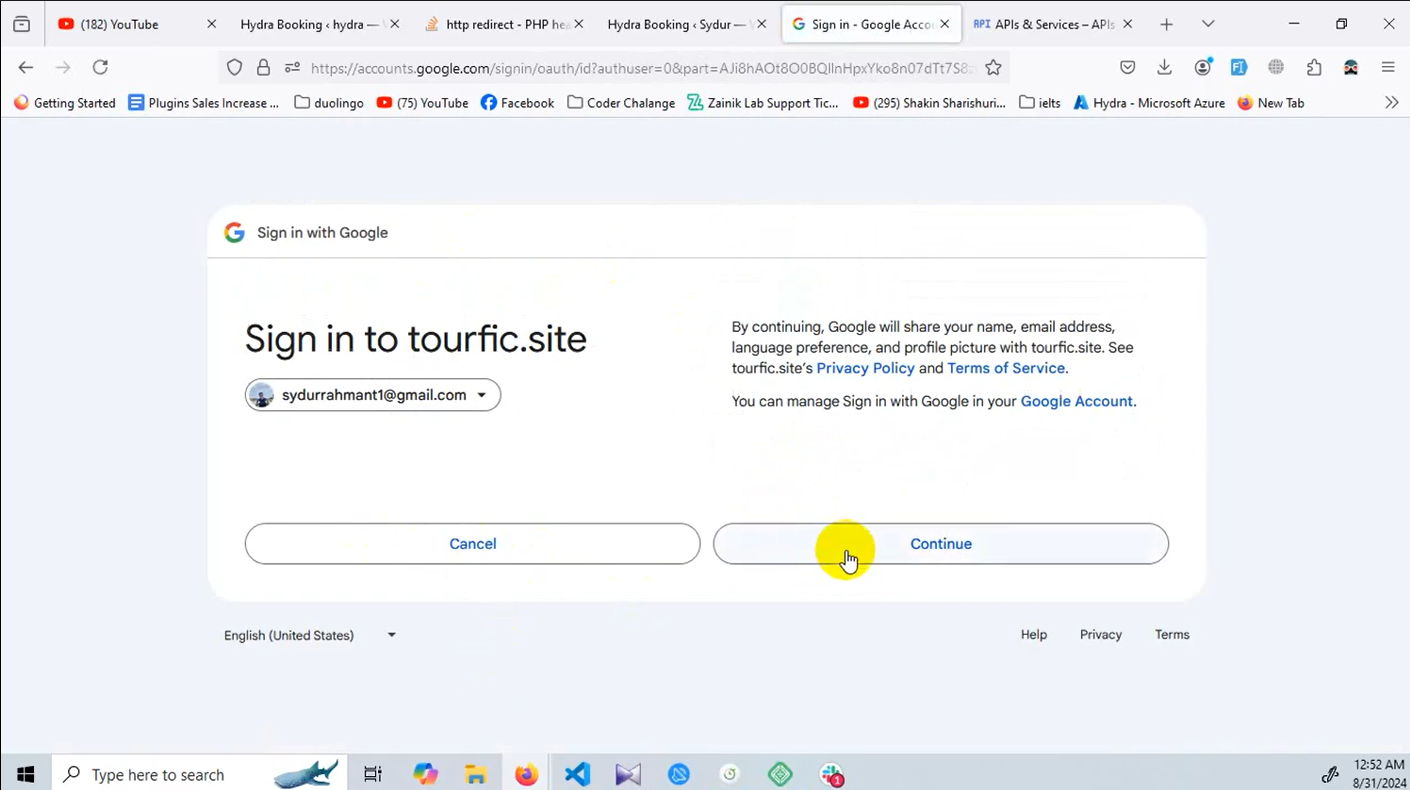Bookmark this page with the star icon
Screen dimensions: 1410x790
click(993, 67)
